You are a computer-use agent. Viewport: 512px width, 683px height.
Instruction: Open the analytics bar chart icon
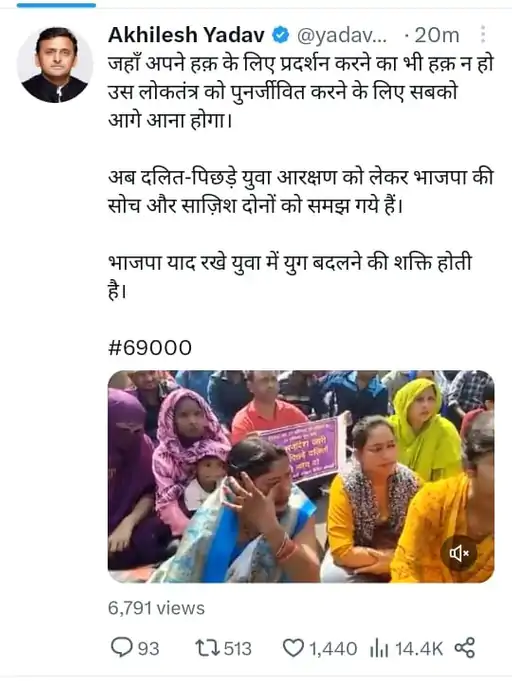coord(379,649)
